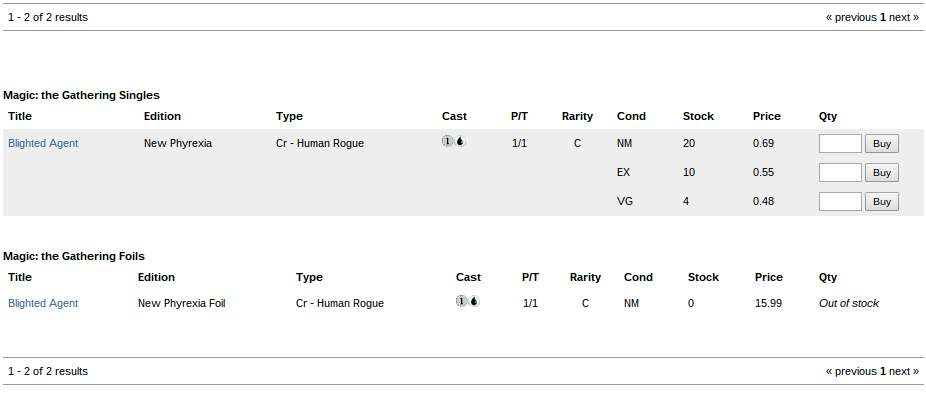Screen dimensions: 926x405
Task: Buy the NM condition Blighted Agent
Action: coord(882,143)
